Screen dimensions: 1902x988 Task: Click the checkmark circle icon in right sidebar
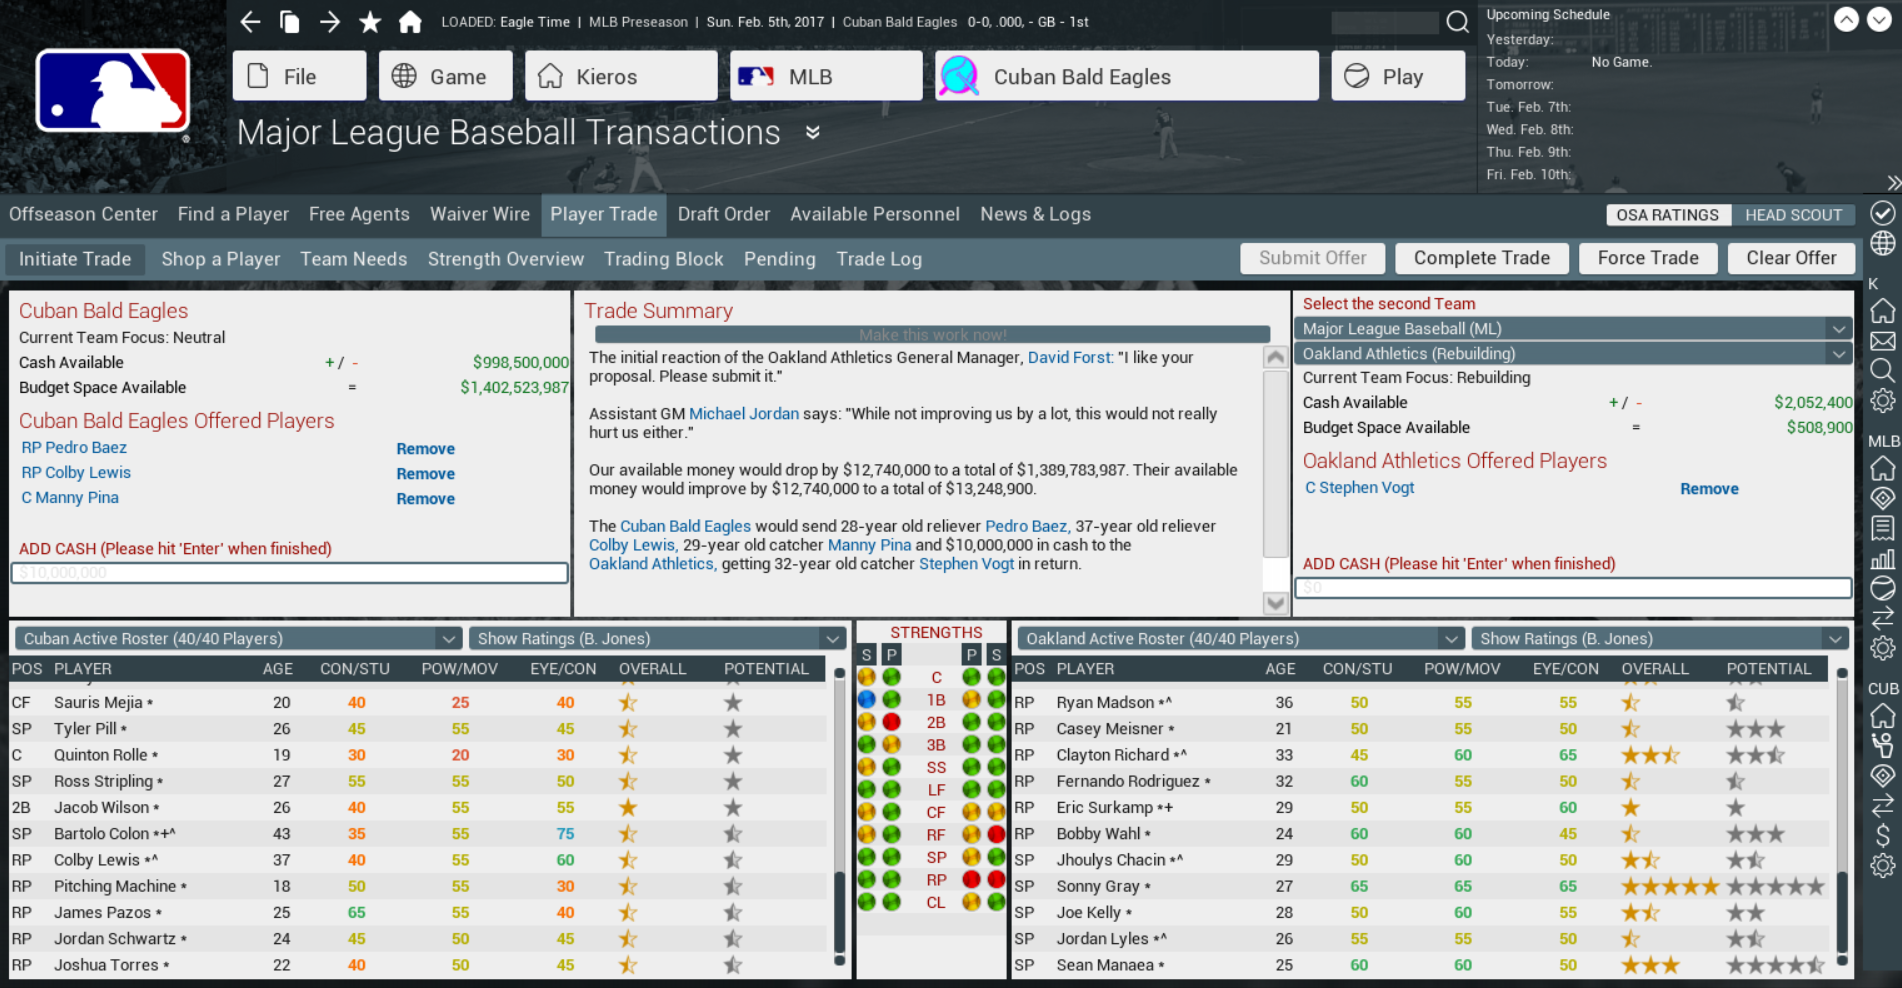[1883, 213]
